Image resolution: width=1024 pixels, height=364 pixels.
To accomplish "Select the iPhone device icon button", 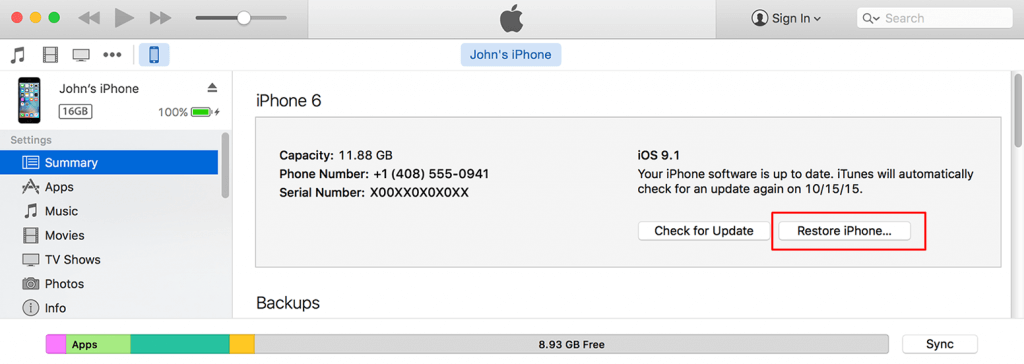I will click(154, 55).
